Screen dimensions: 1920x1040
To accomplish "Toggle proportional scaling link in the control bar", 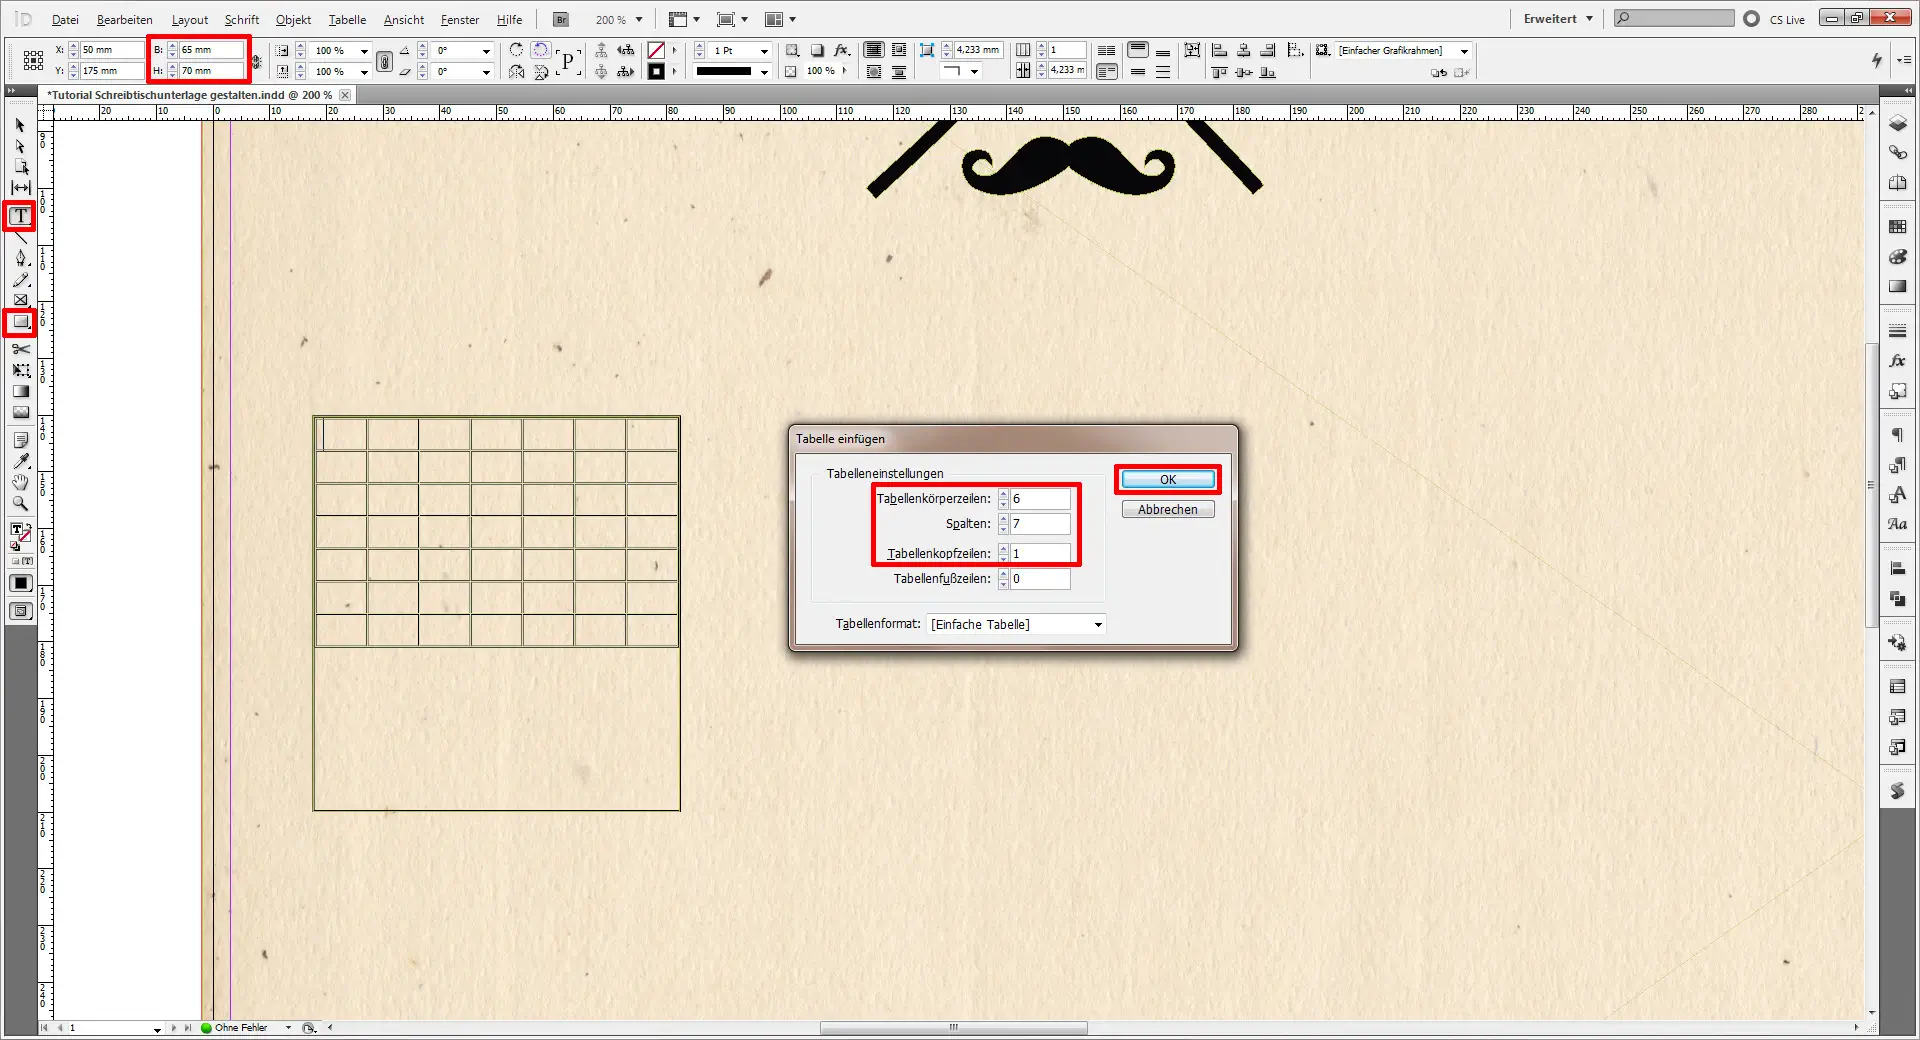I will (x=385, y=62).
